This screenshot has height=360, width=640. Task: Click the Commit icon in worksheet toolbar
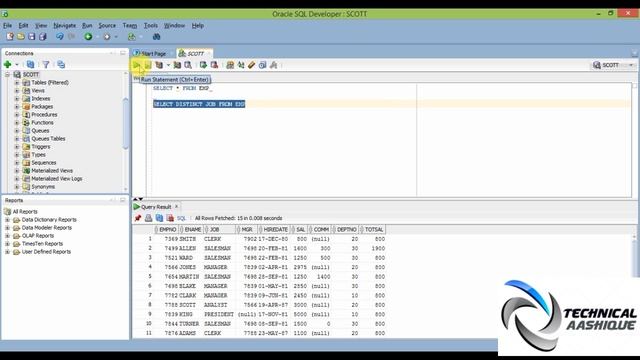click(x=203, y=65)
